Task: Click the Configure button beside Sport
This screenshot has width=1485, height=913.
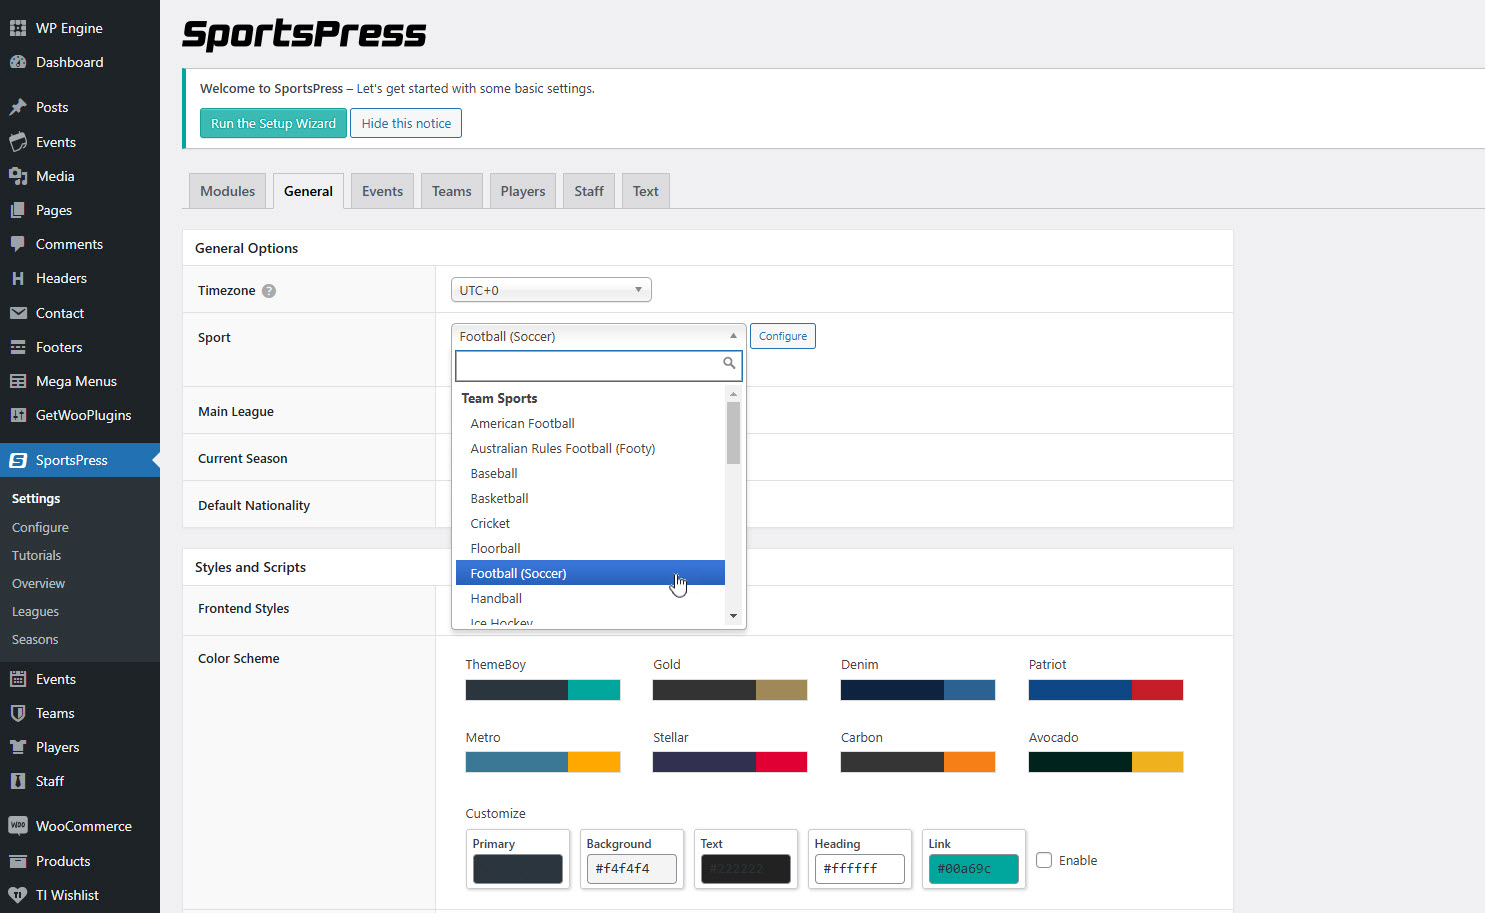Action: tap(783, 336)
